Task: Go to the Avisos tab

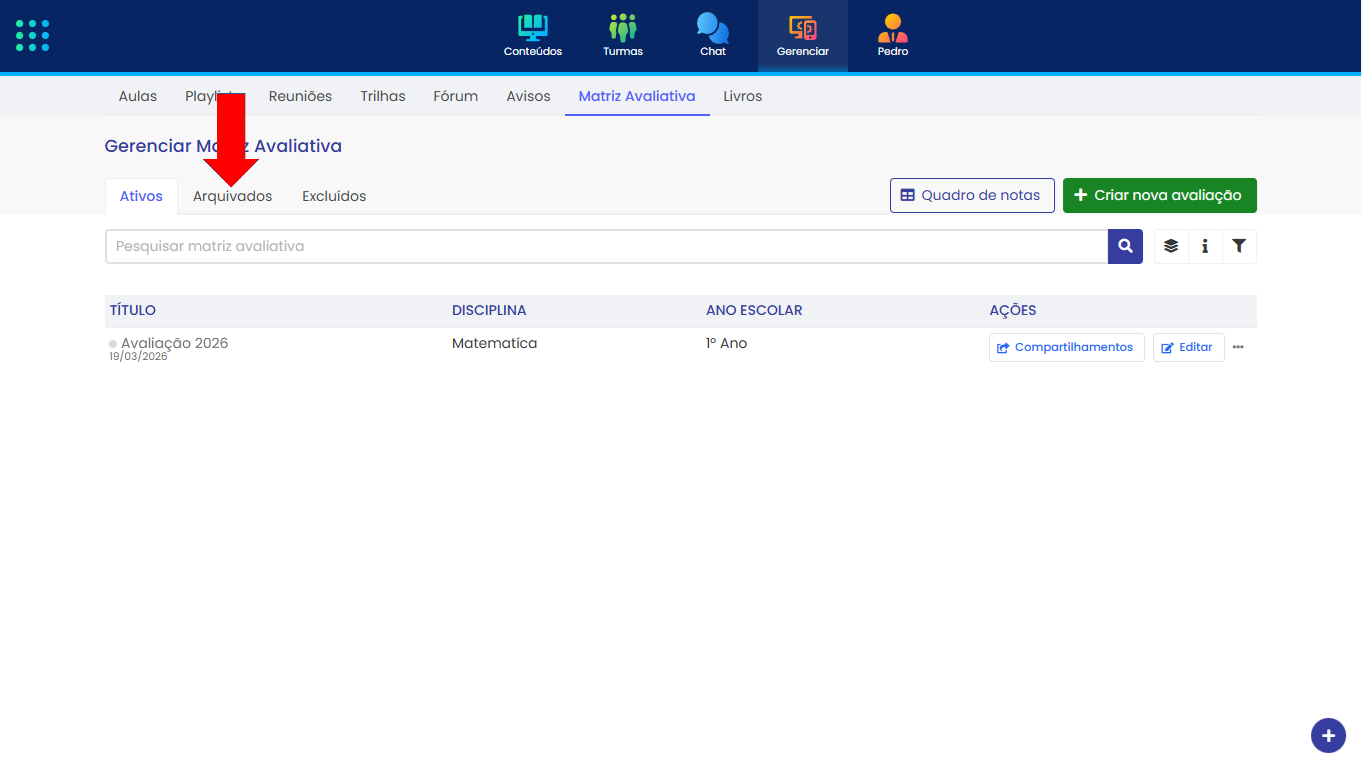Action: 528,96
